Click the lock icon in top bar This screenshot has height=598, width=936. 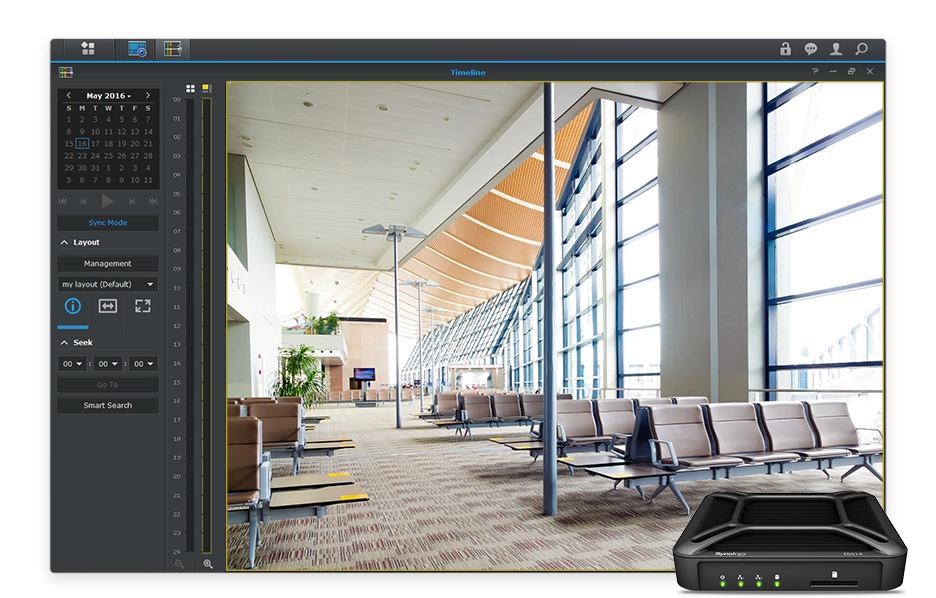[x=786, y=49]
